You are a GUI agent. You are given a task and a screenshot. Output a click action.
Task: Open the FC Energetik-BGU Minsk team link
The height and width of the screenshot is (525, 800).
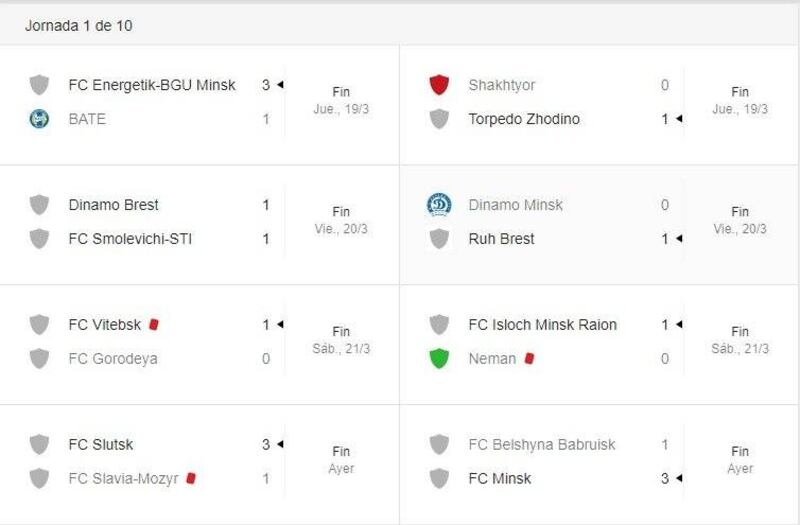pyautogui.click(x=152, y=85)
